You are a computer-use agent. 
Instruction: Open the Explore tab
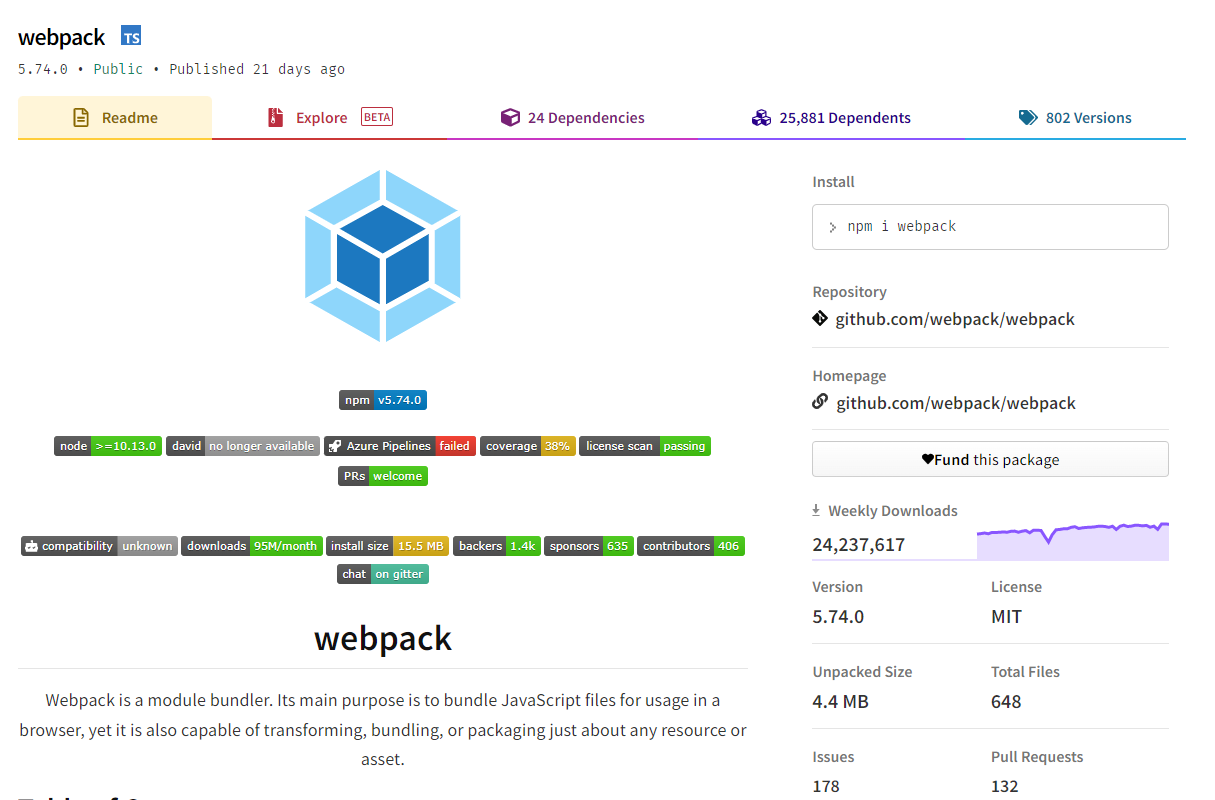(x=330, y=118)
